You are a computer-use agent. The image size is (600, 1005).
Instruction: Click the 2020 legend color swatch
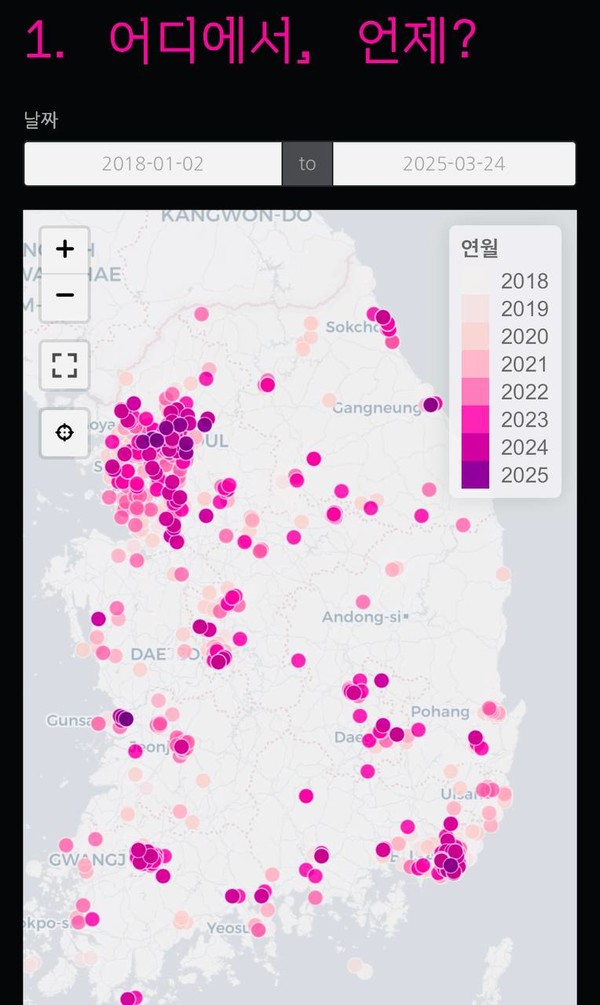coord(475,336)
